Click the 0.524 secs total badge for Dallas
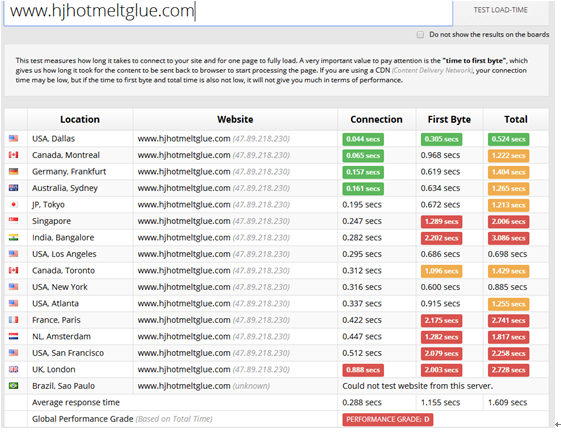This screenshot has width=561, height=432. pyautogui.click(x=508, y=139)
